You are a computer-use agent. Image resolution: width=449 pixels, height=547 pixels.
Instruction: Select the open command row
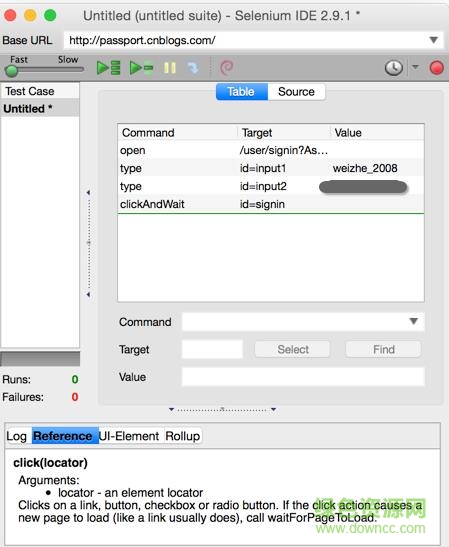[x=271, y=150]
